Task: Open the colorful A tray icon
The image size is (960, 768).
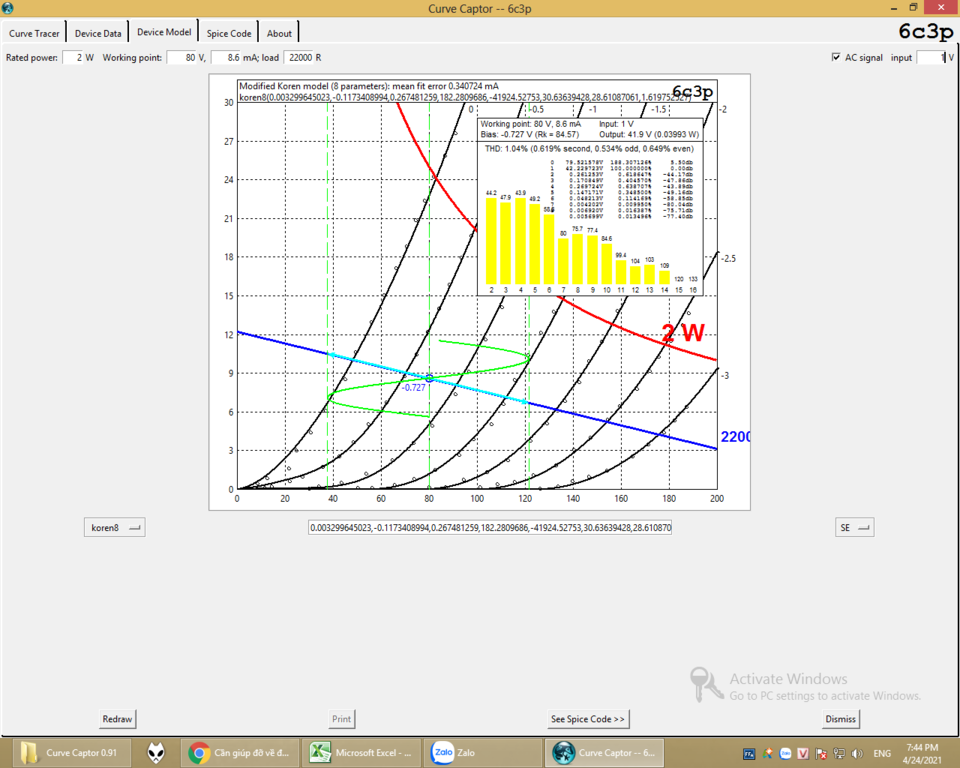Action: click(767, 754)
